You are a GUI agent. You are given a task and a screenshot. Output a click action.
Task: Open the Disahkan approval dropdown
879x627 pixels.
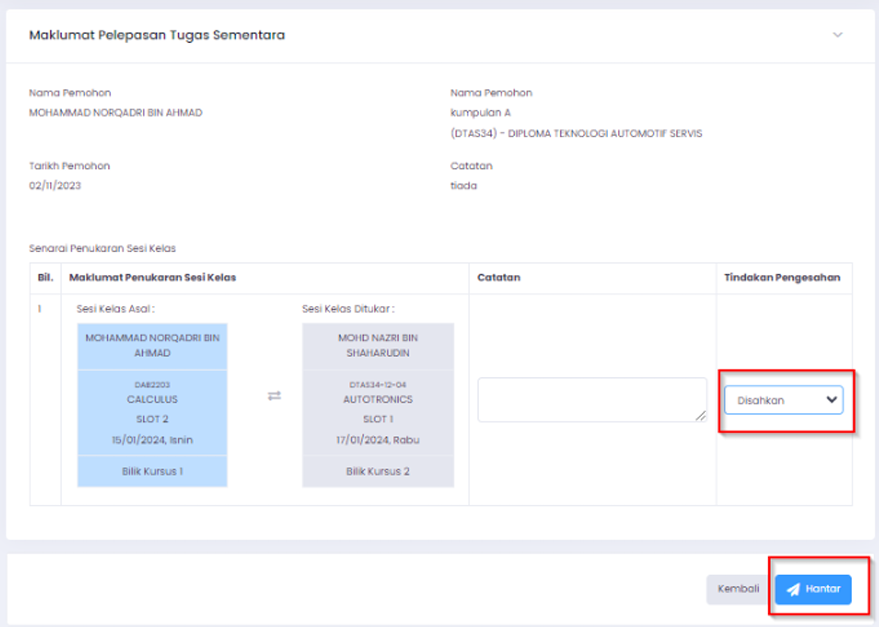point(783,400)
